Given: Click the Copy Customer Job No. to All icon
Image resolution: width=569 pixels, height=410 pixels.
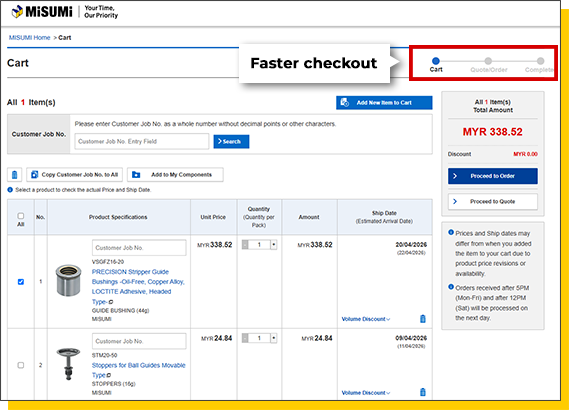Looking at the screenshot, I should point(34,175).
